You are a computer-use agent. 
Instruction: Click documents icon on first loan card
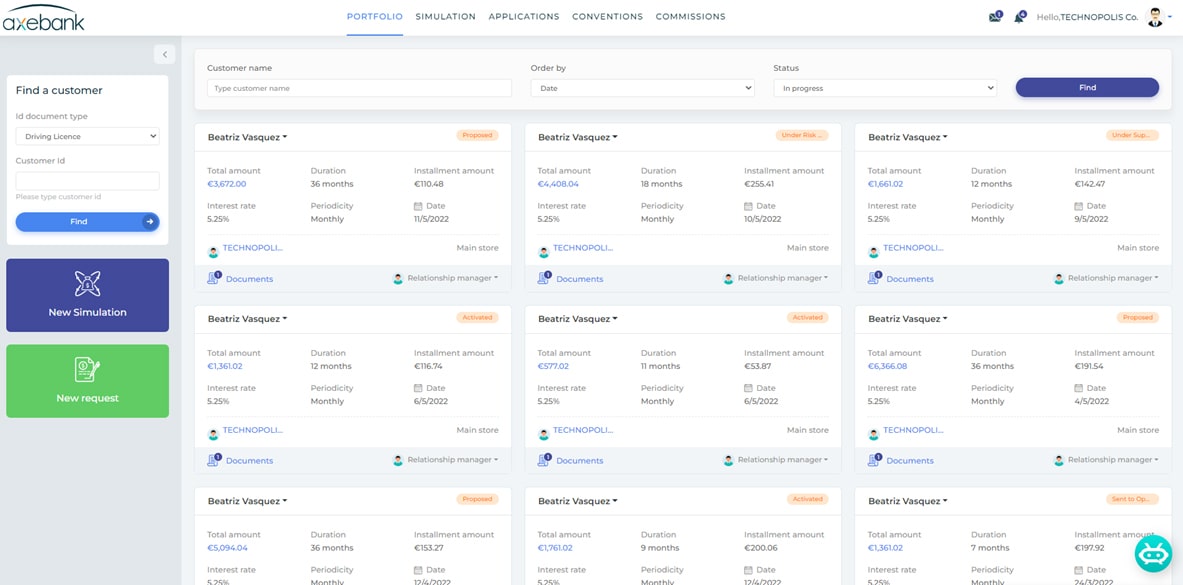point(213,278)
